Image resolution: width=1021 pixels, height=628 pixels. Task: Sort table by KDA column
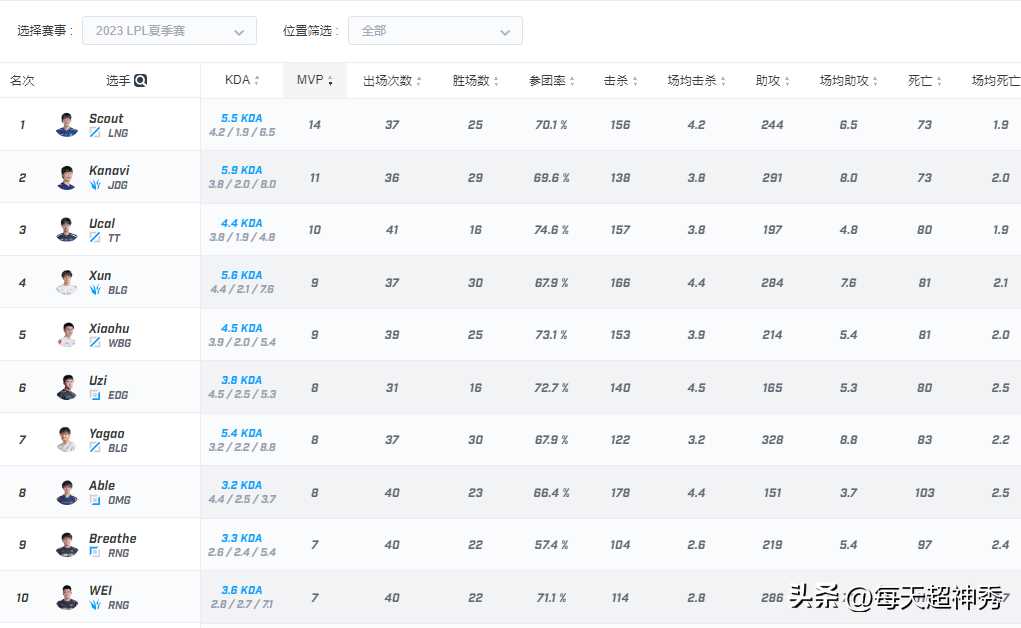[x=242, y=80]
